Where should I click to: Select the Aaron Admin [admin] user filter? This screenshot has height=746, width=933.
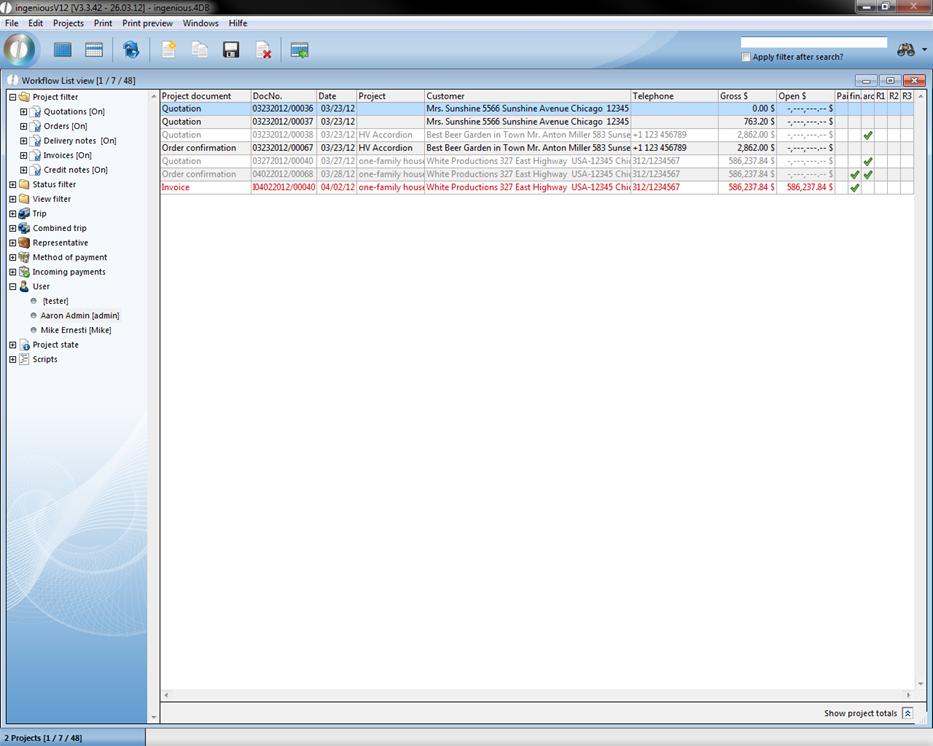click(x=80, y=315)
